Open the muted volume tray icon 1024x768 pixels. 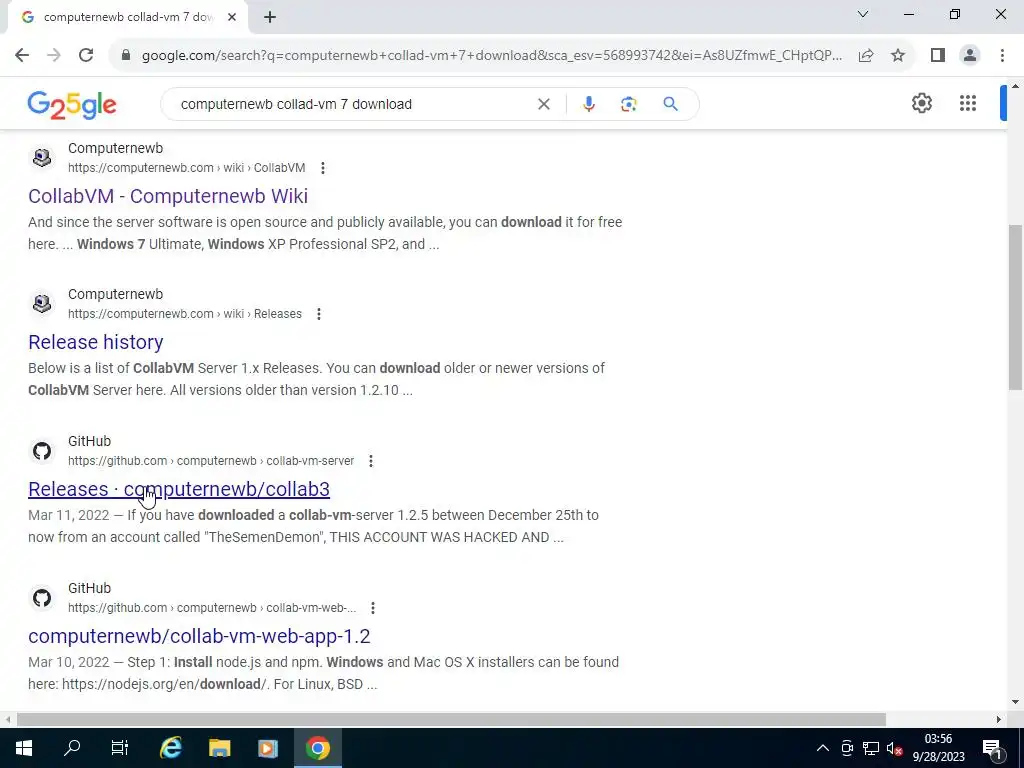894,748
